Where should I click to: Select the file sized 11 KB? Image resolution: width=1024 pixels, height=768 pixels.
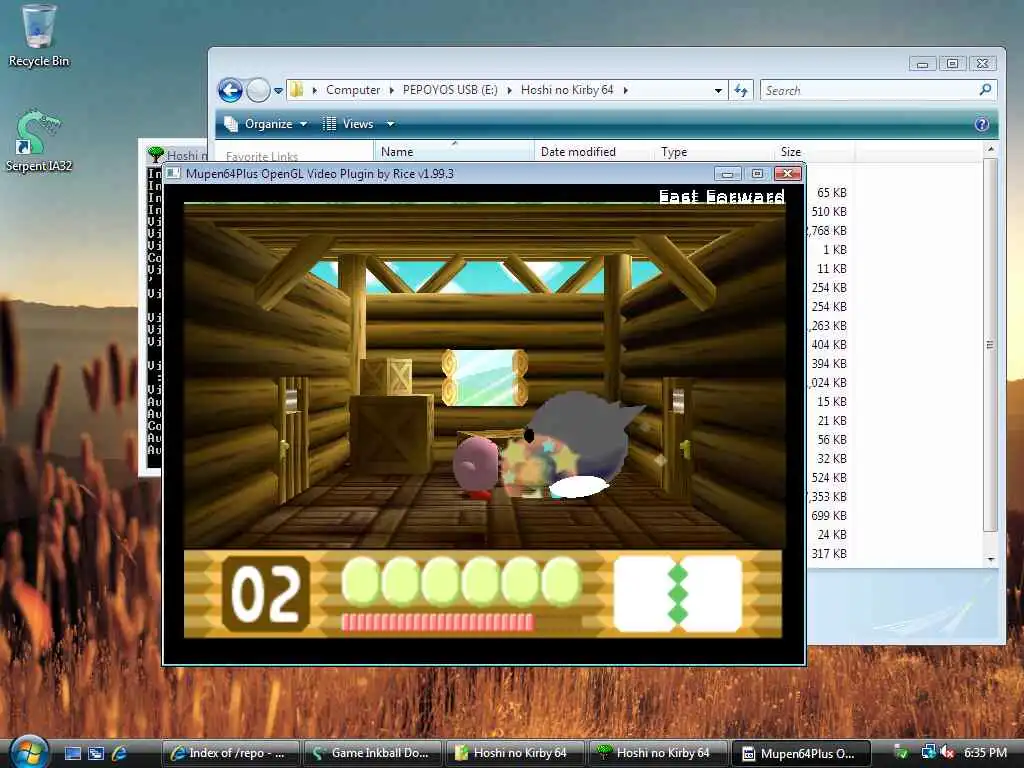tap(831, 268)
